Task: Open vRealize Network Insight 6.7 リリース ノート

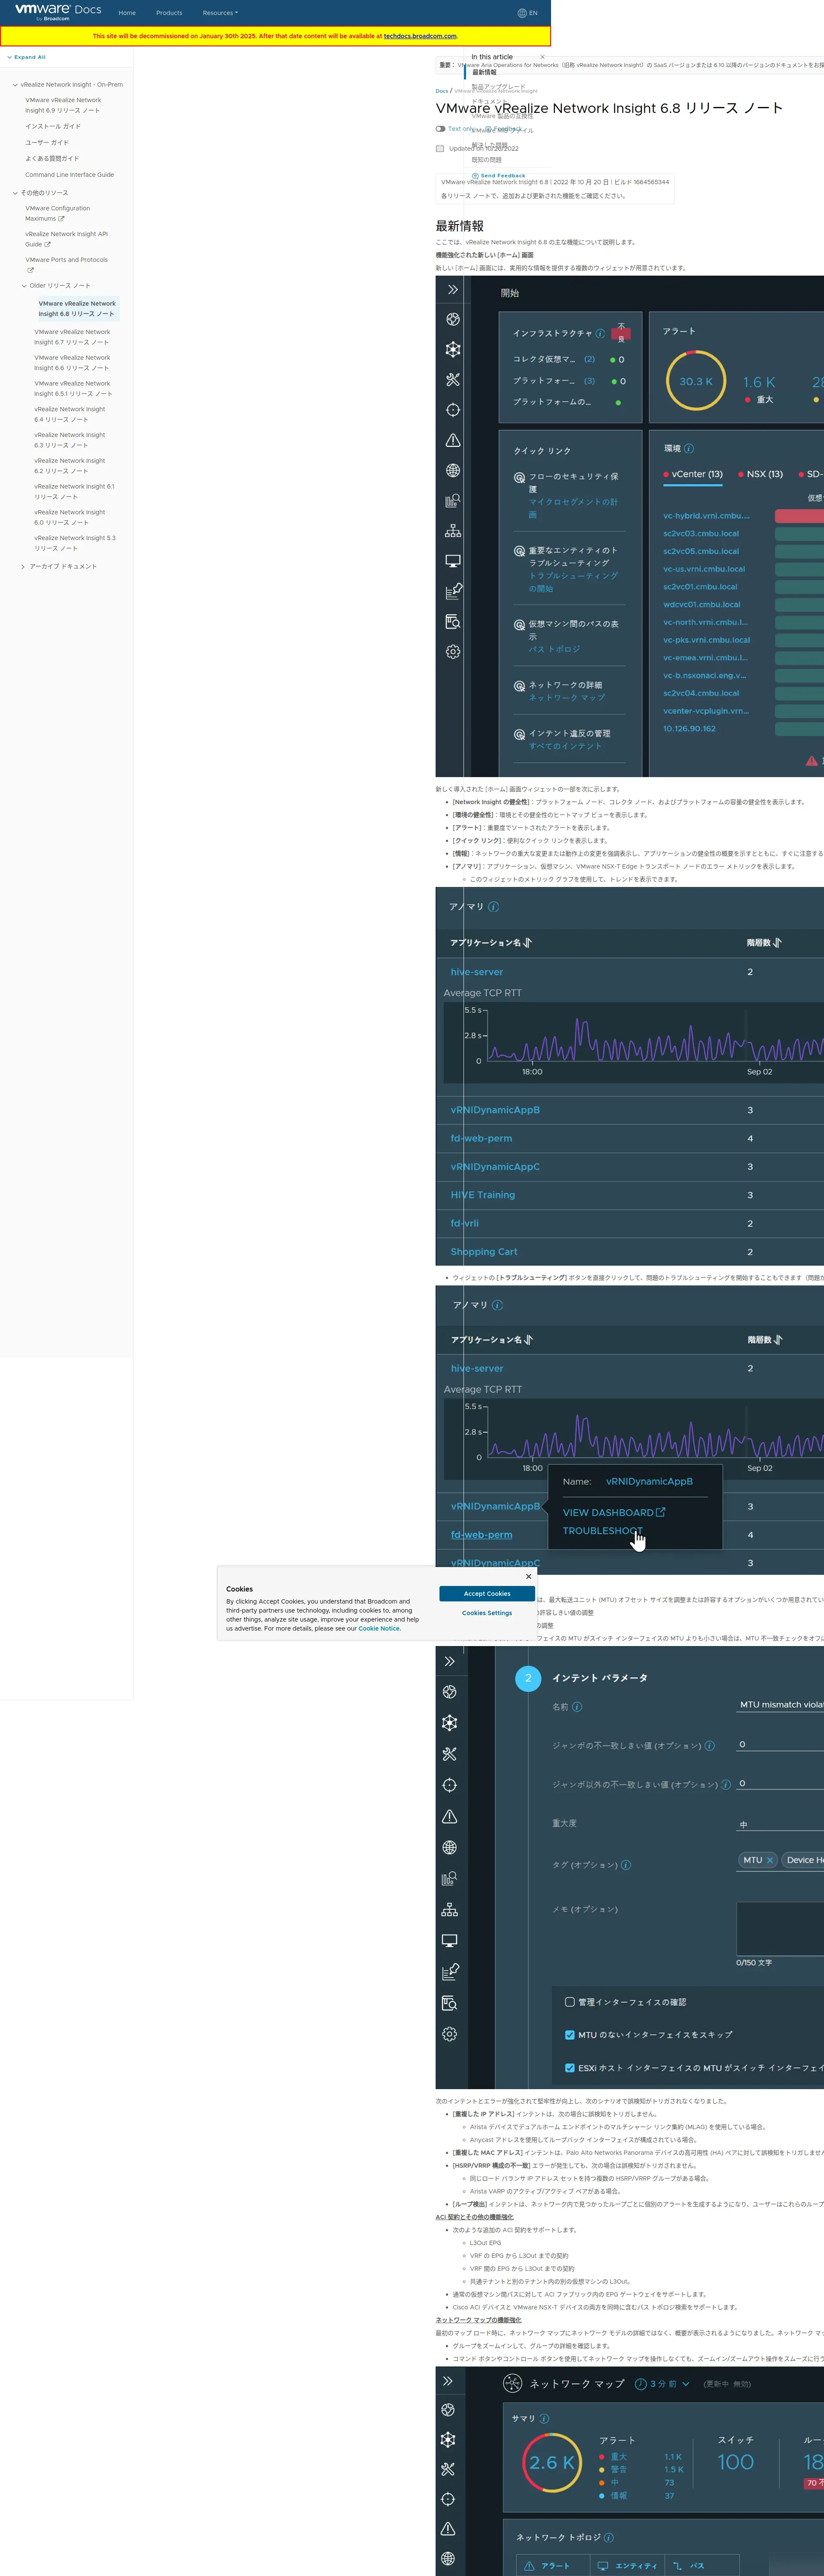Action: pyautogui.click(x=72, y=337)
